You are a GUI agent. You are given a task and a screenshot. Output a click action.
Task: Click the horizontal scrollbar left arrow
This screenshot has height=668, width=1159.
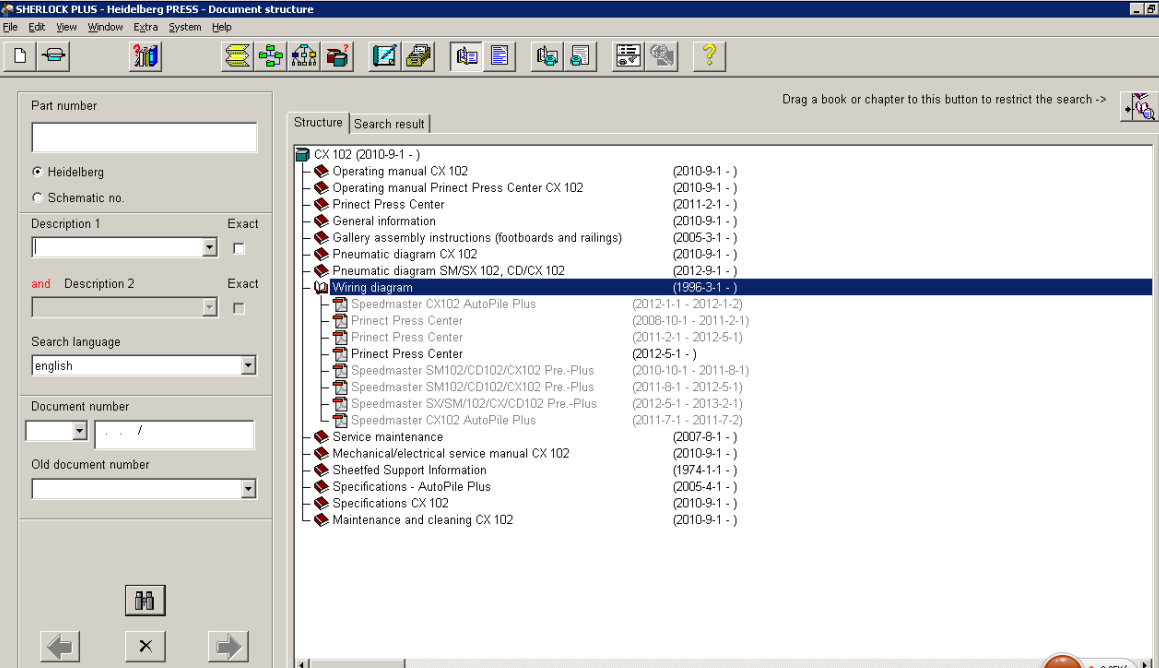click(301, 664)
